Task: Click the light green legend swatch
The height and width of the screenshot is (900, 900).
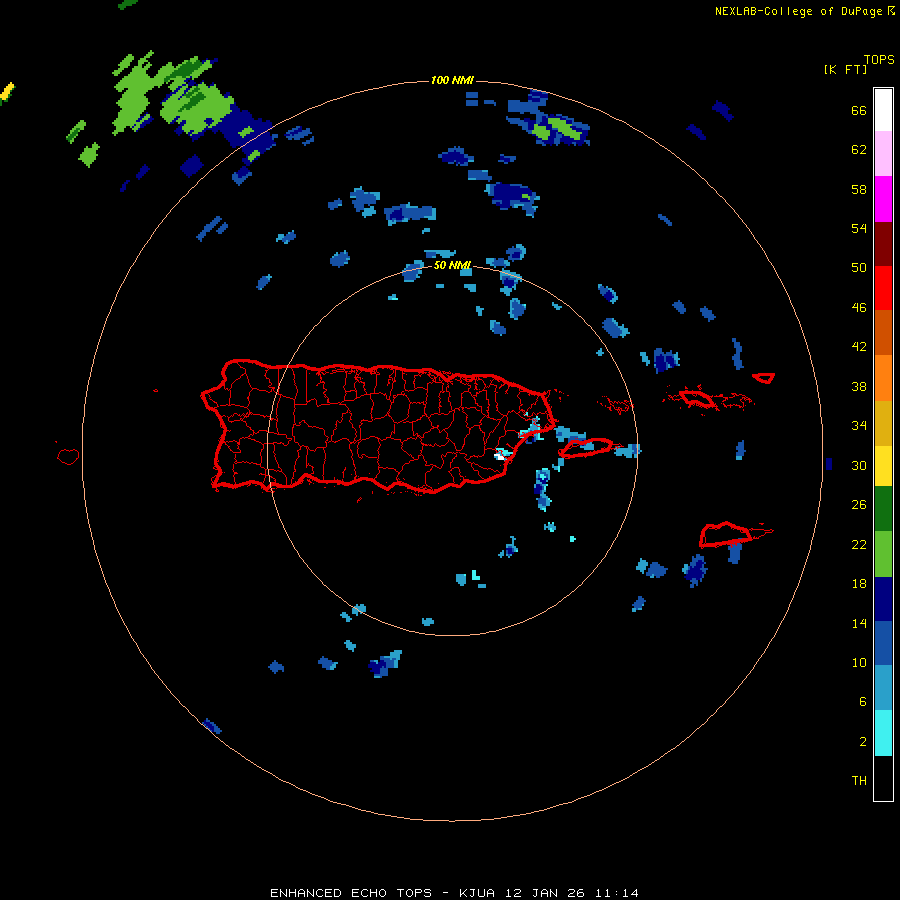Action: coord(883,554)
